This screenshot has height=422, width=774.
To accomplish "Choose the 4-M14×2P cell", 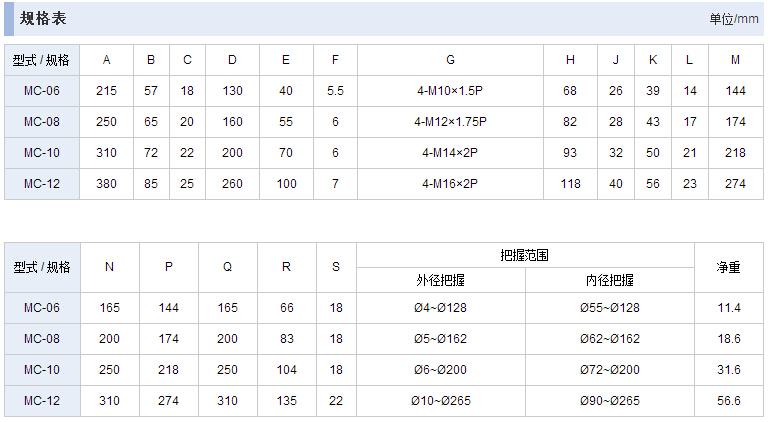I will [450, 153].
